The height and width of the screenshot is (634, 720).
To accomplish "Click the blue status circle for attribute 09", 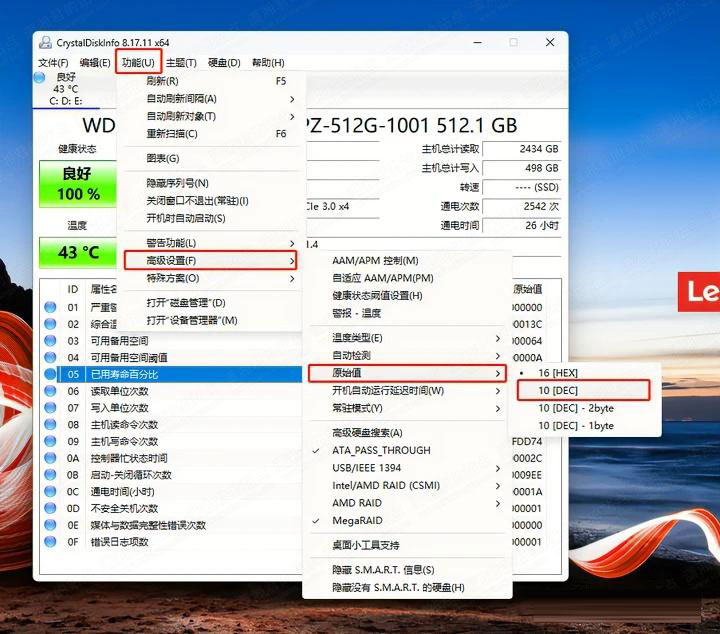I will [50, 441].
